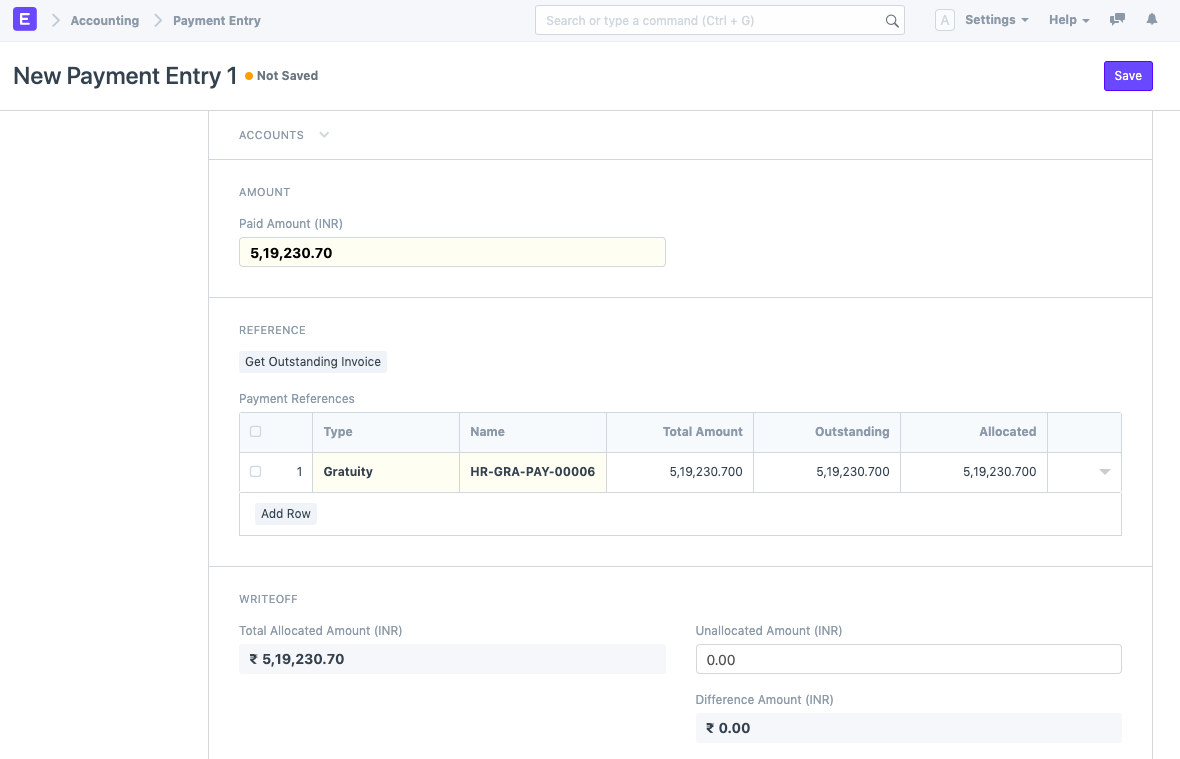Open the notifications bell
Image resolution: width=1180 pixels, height=759 pixels.
(1152, 19)
